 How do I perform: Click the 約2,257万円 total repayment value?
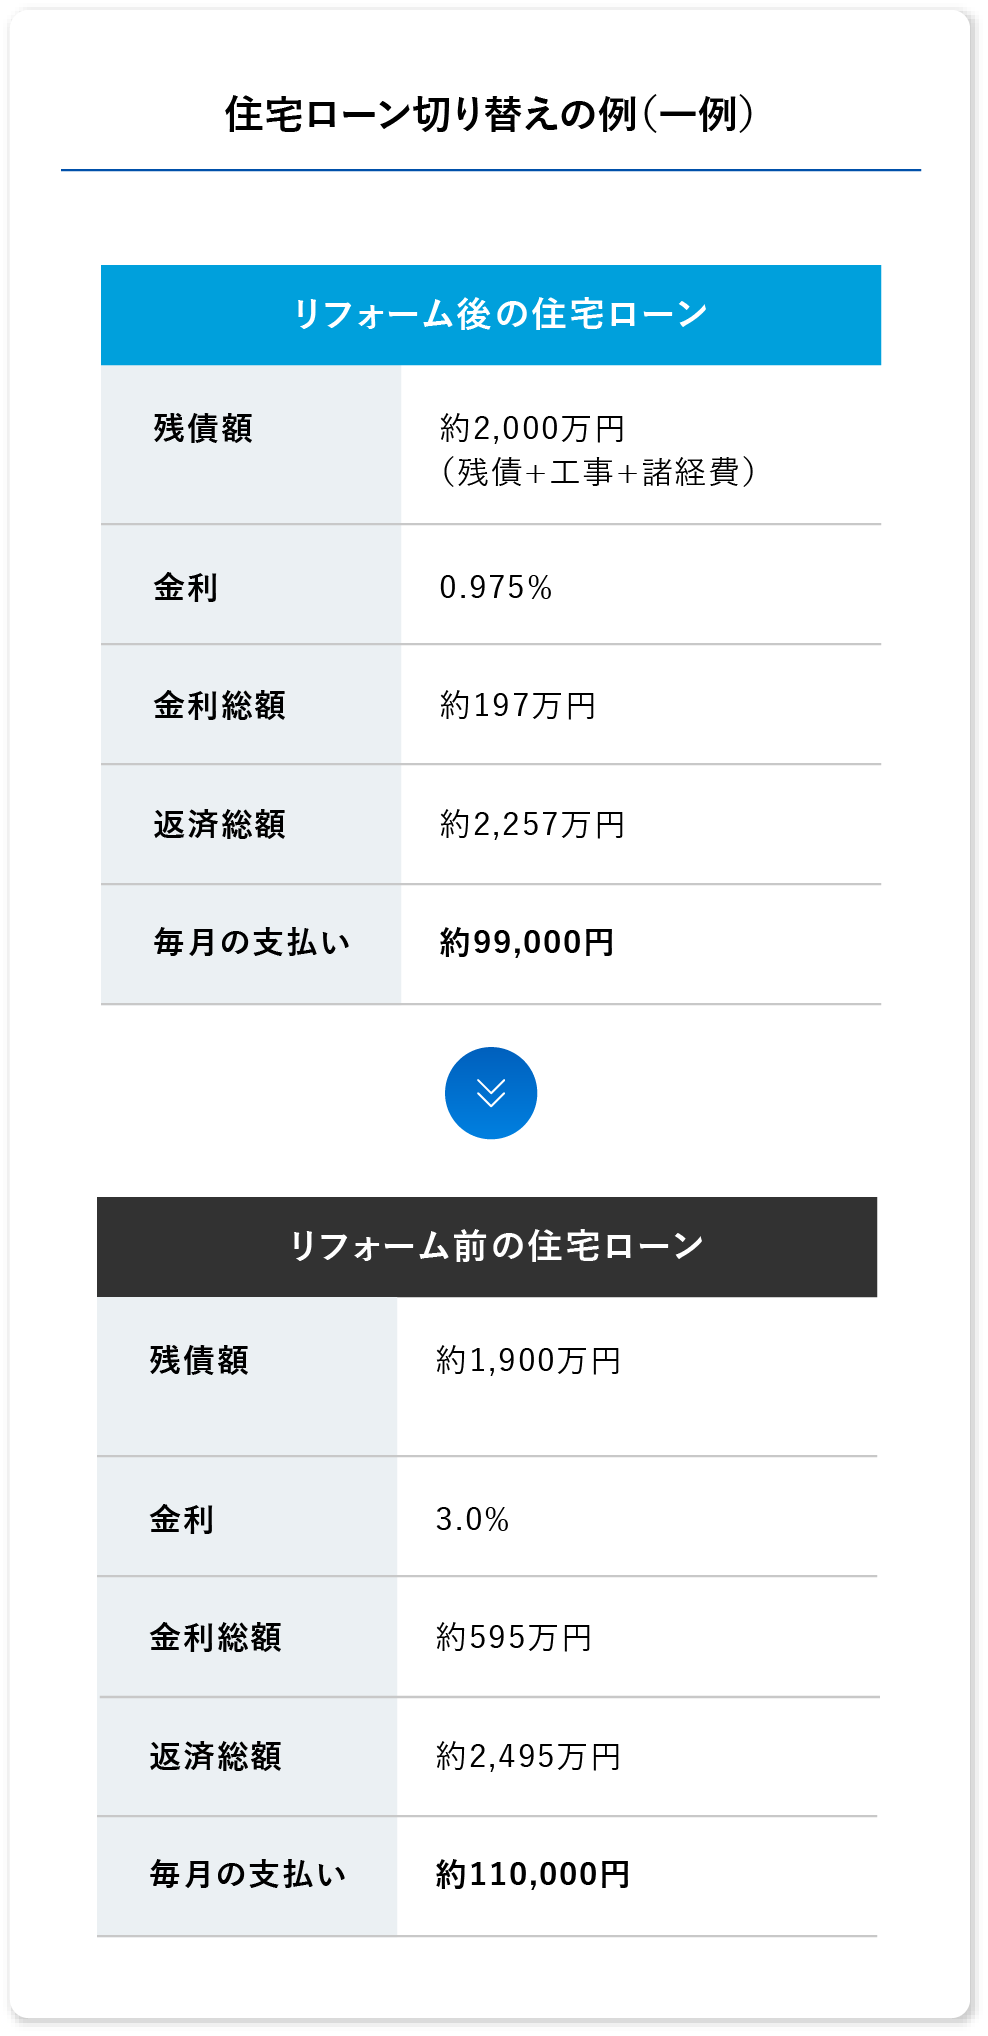point(532,824)
